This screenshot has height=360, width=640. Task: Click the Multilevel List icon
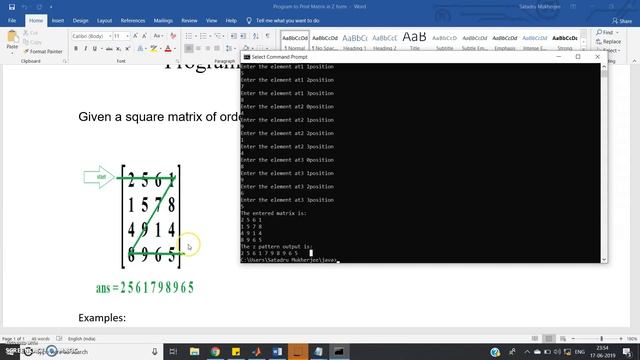tap(218, 36)
